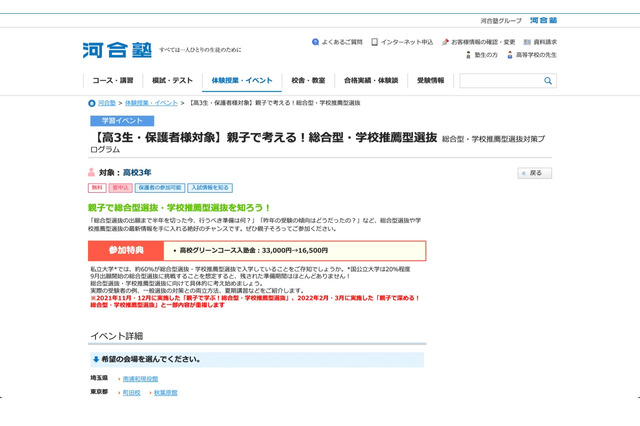Click the pink person icon beside 対象
Screen dimensions: 640x426
[91, 172]
